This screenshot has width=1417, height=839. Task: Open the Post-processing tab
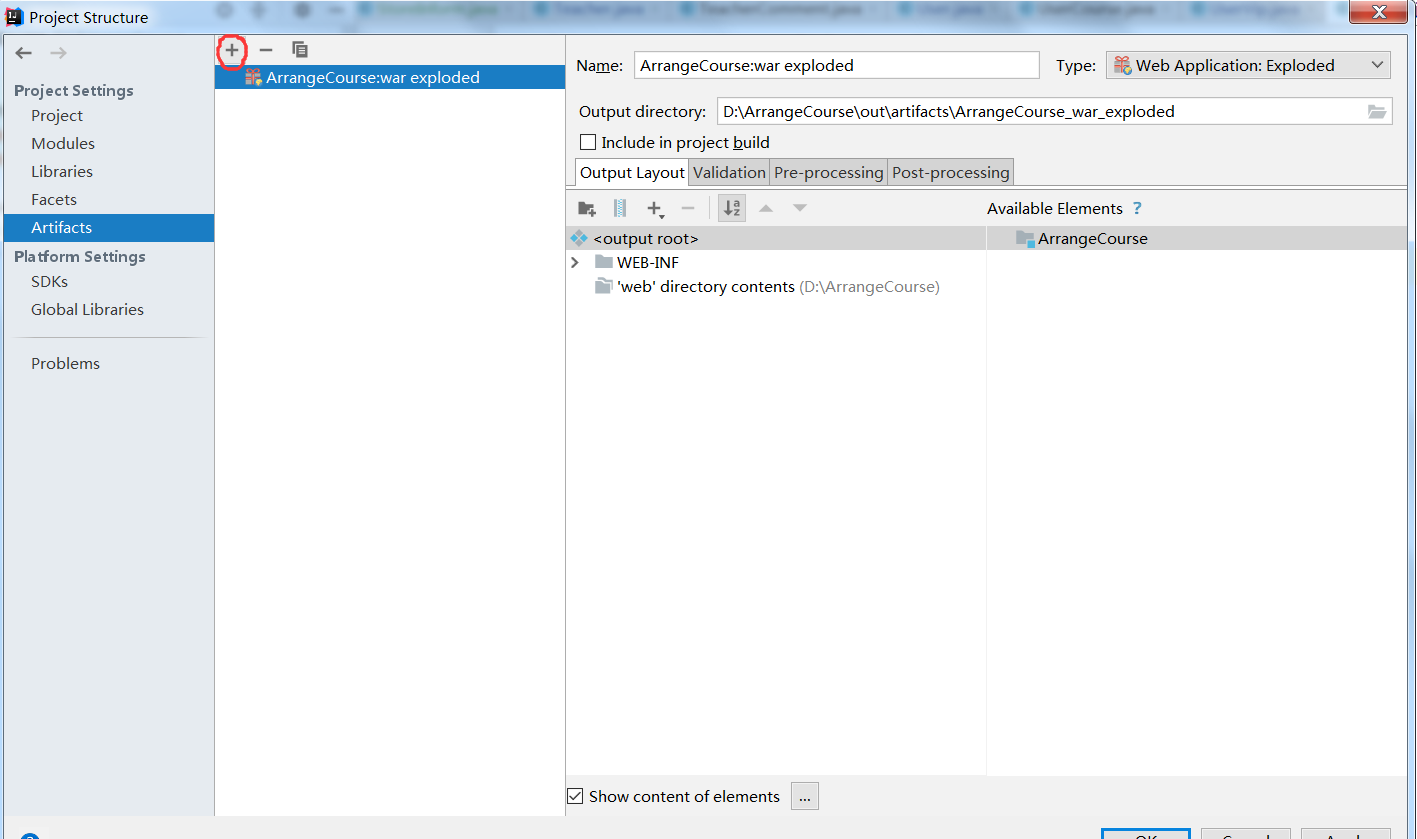pyautogui.click(x=951, y=172)
